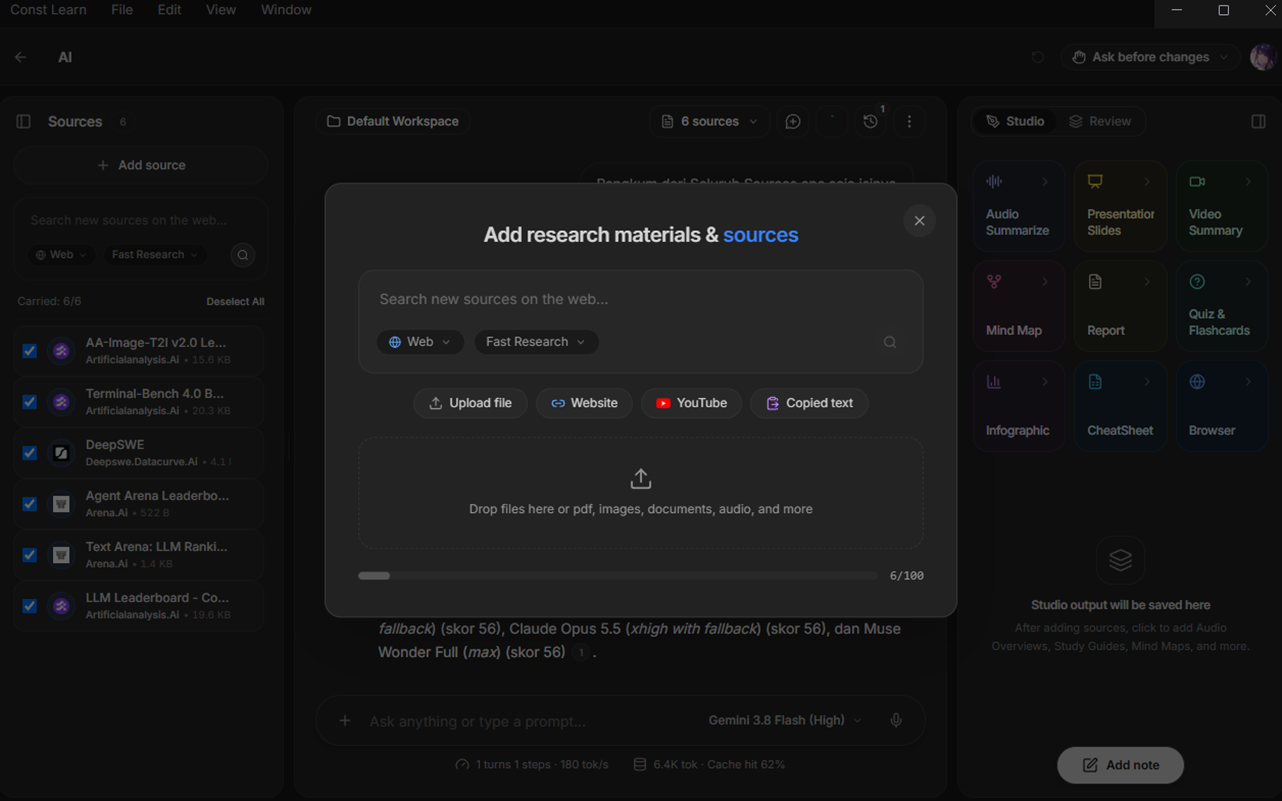Open the 6 sources dropdown

[x=710, y=122]
